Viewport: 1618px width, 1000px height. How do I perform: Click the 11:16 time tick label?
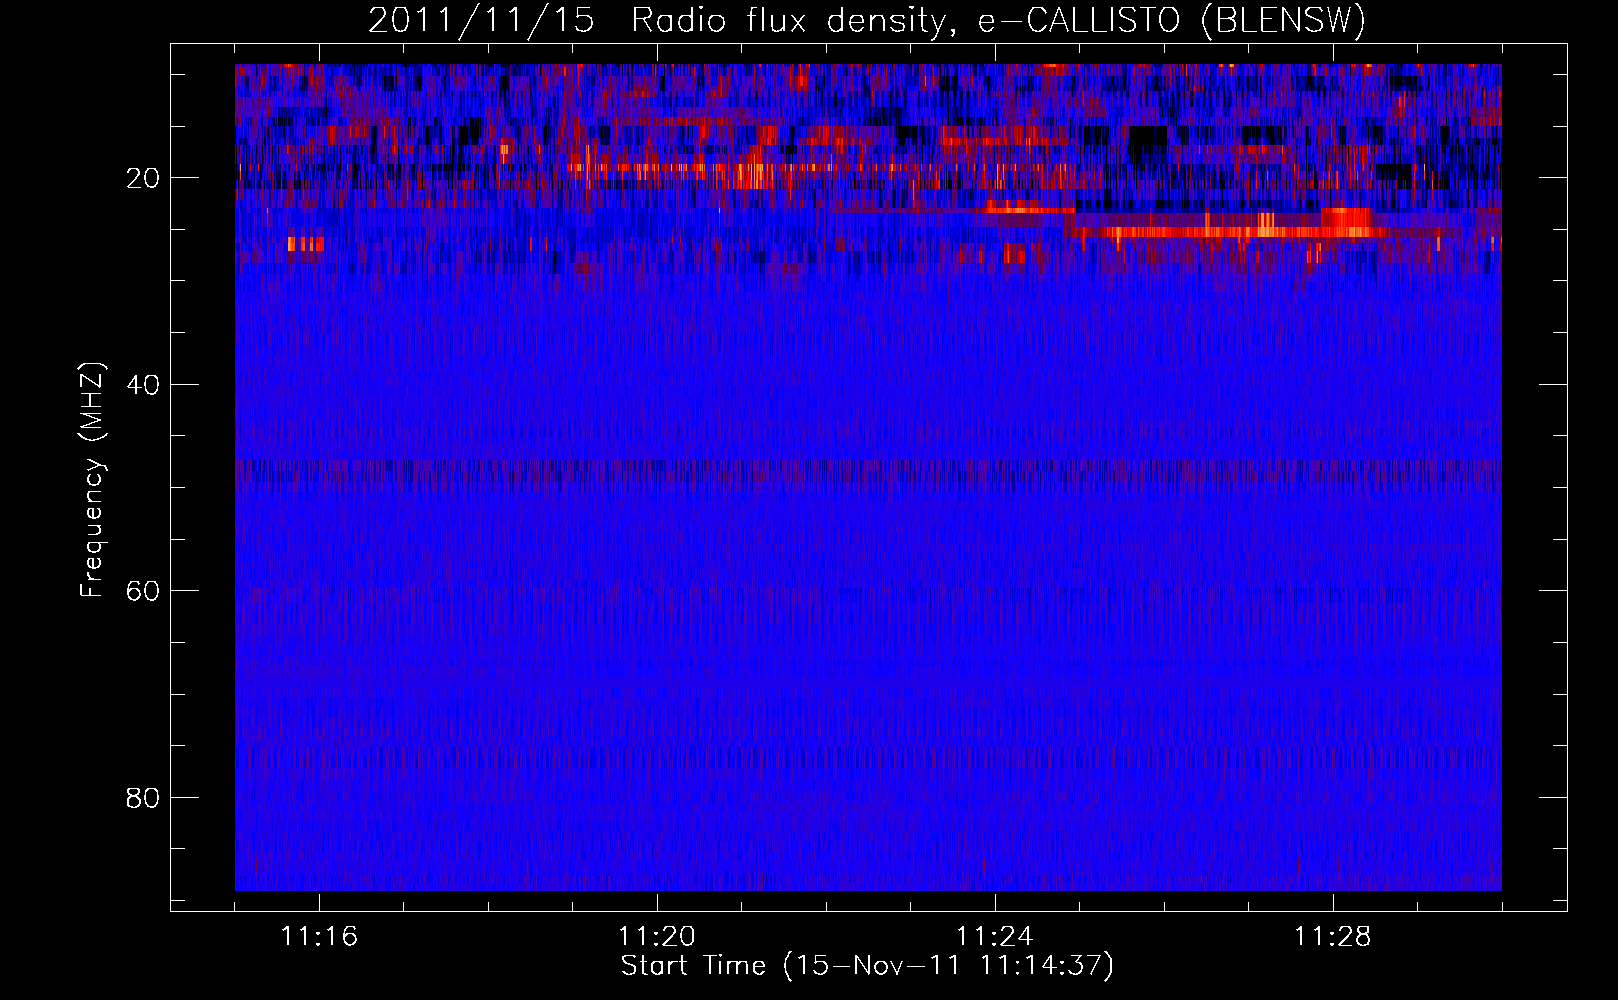click(319, 937)
